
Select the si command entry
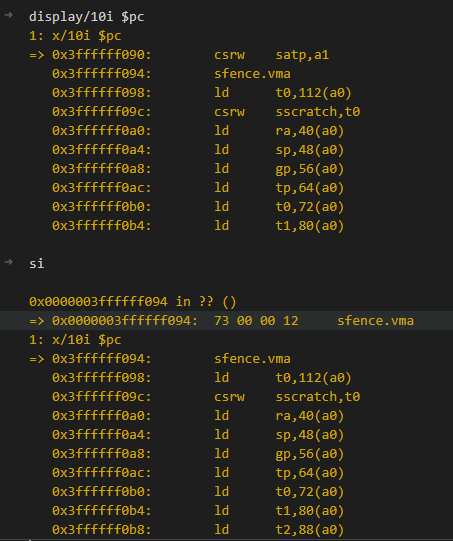tap(37, 264)
